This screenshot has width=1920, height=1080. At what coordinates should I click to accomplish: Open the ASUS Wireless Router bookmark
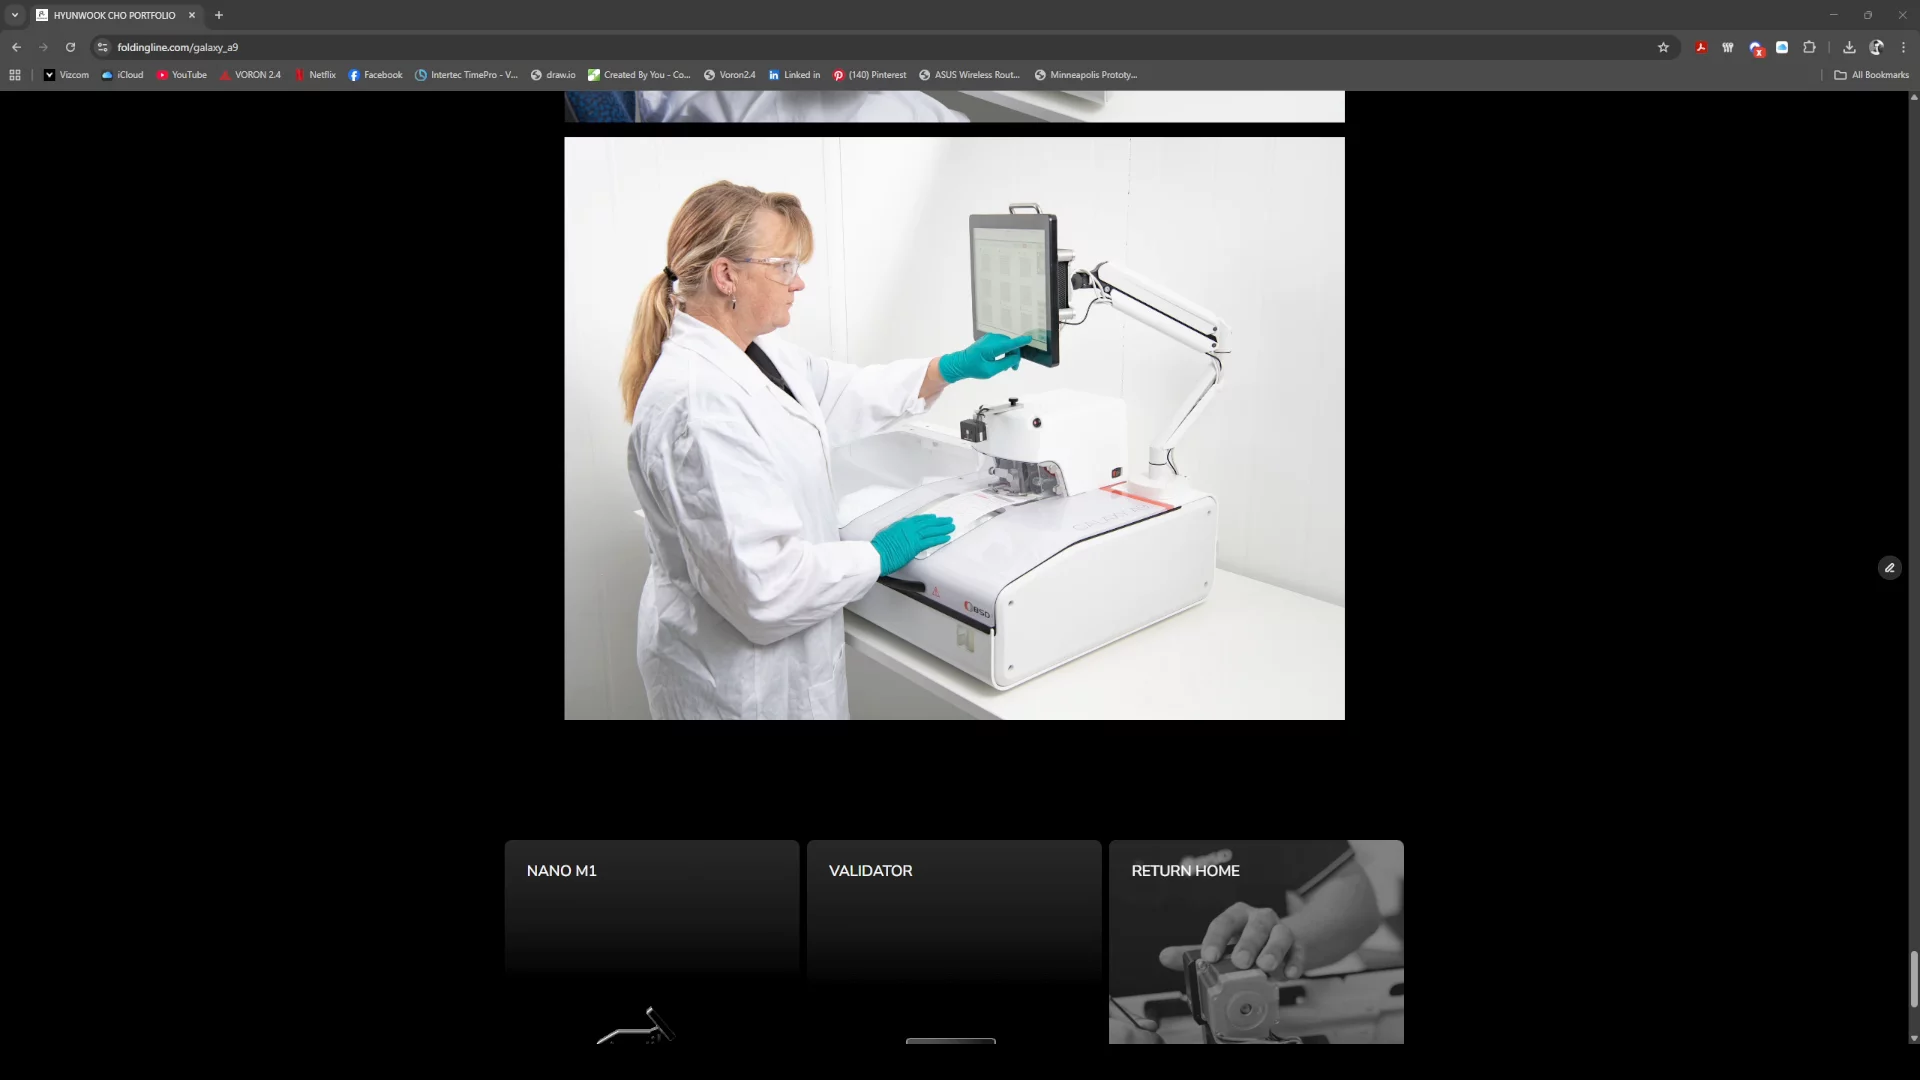point(969,75)
